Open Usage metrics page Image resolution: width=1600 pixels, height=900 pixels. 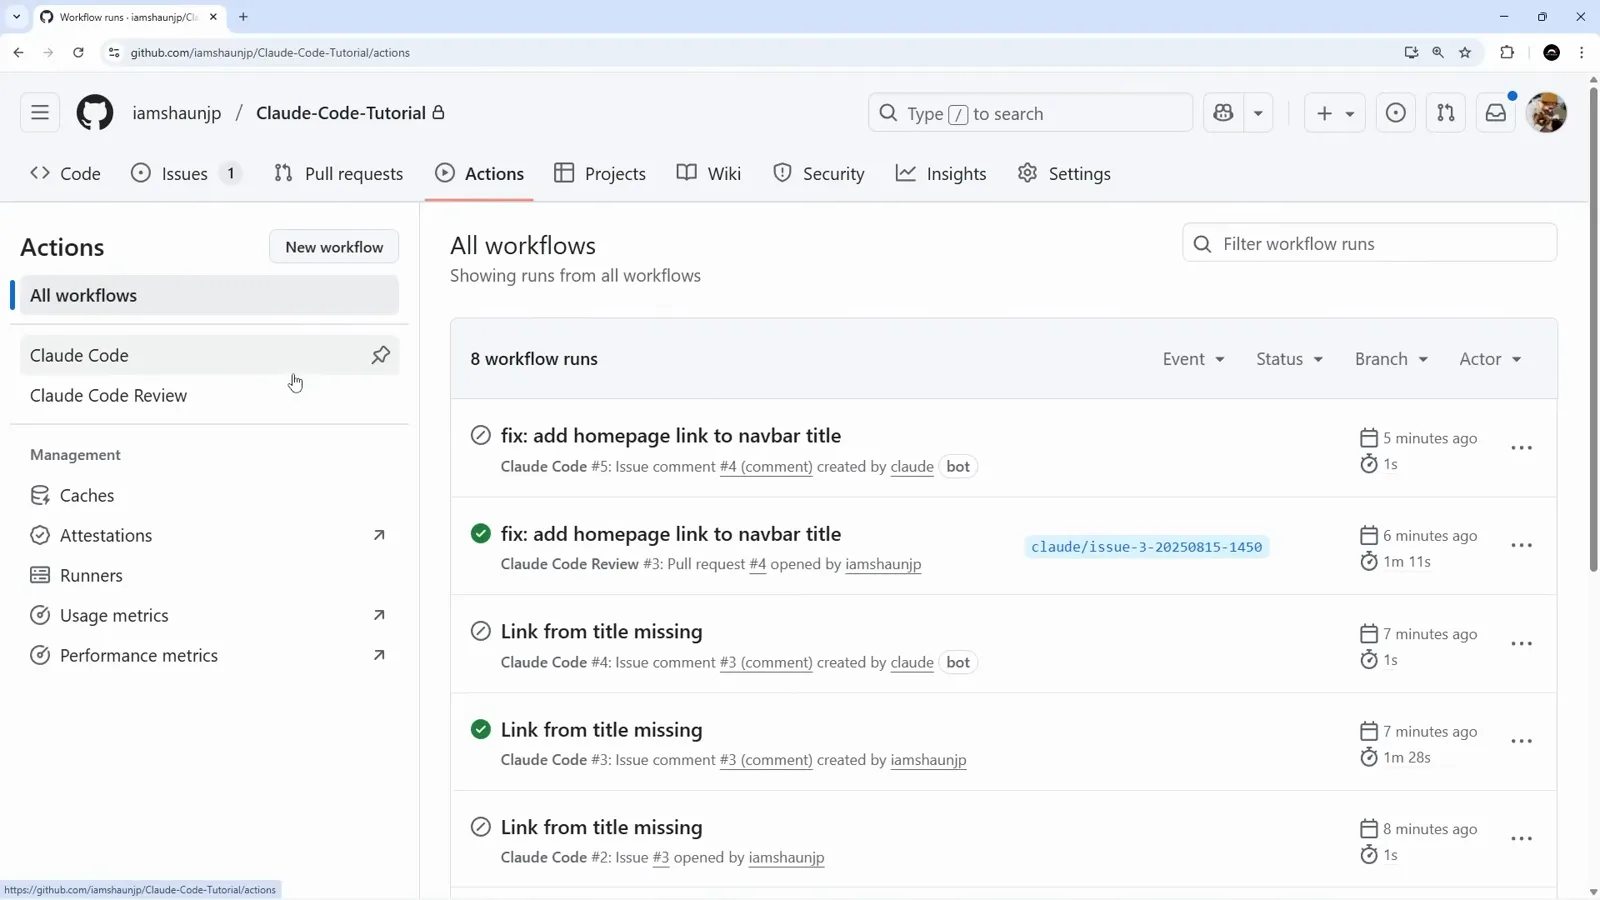[x=209, y=615]
